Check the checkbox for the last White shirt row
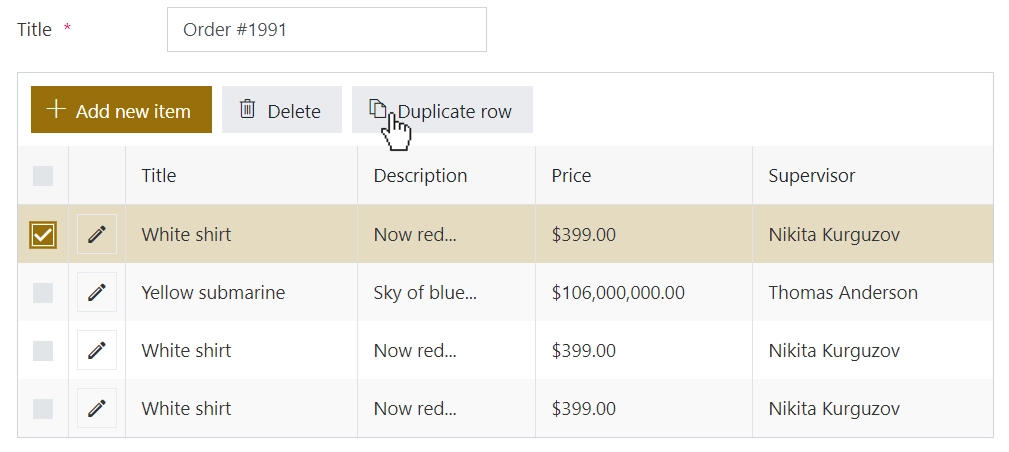This screenshot has height=452, width=1009. (x=43, y=408)
